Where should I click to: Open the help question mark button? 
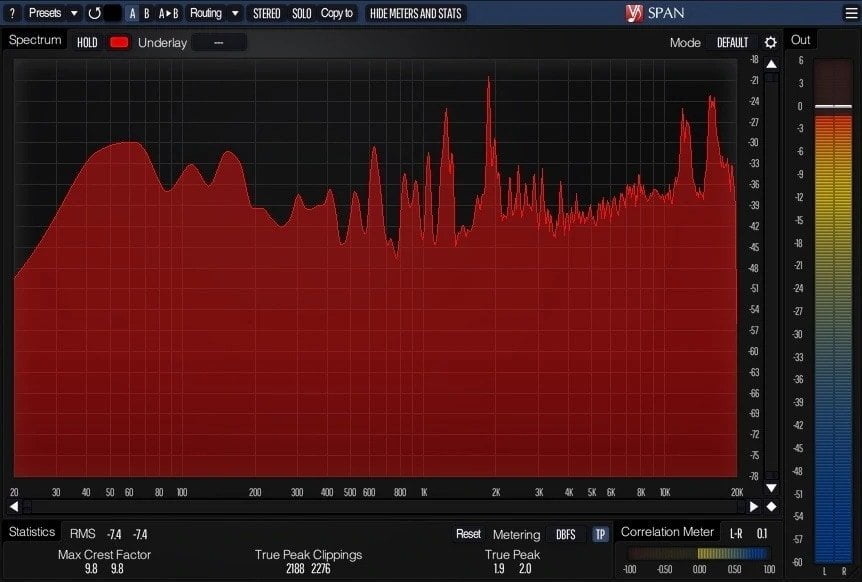point(12,13)
